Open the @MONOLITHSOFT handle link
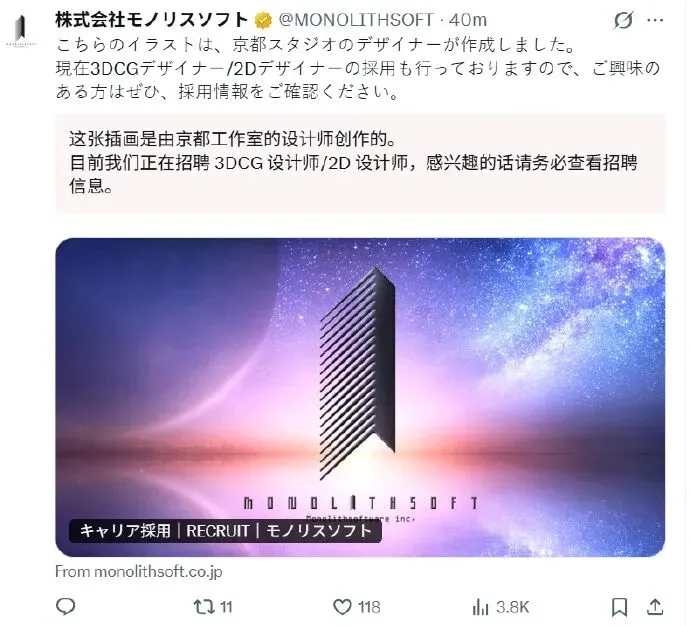The image size is (690, 626). click(x=356, y=20)
